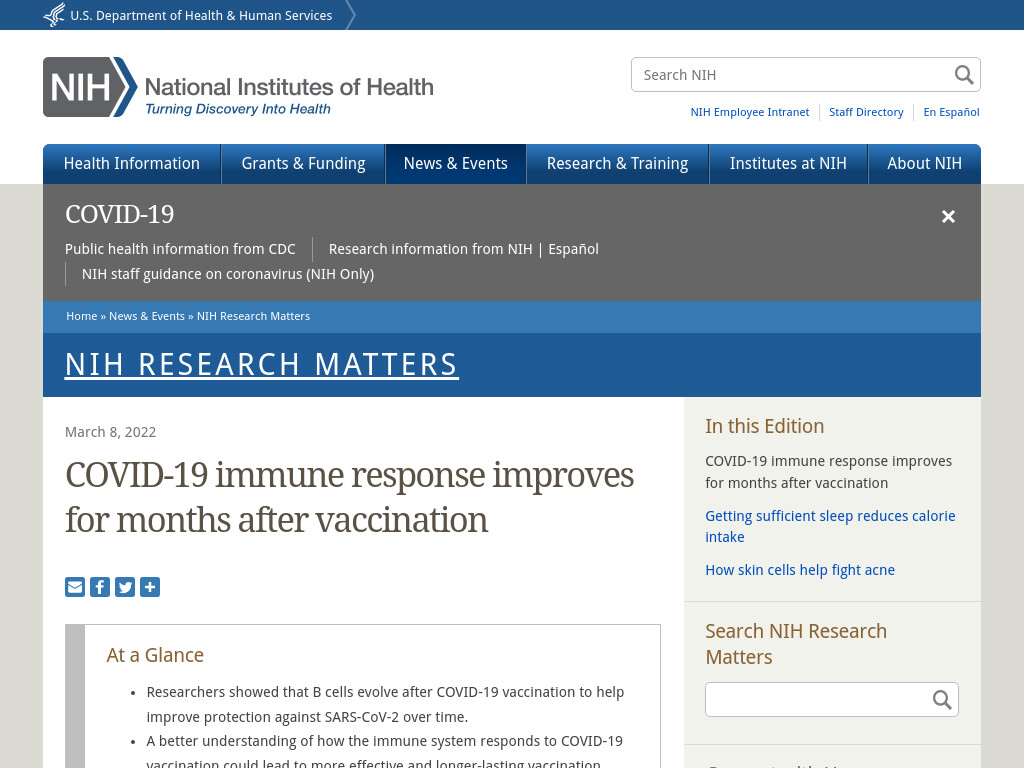Viewport: 1024px width, 768px height.
Task: Click Turning Discovery Into Health tagline
Action: [238, 109]
